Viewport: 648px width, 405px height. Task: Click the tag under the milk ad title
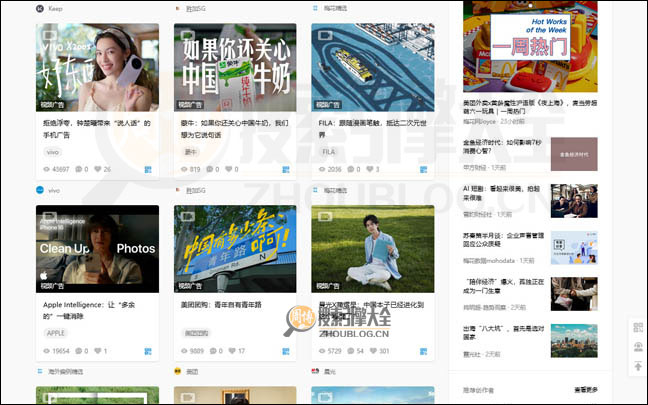point(190,152)
